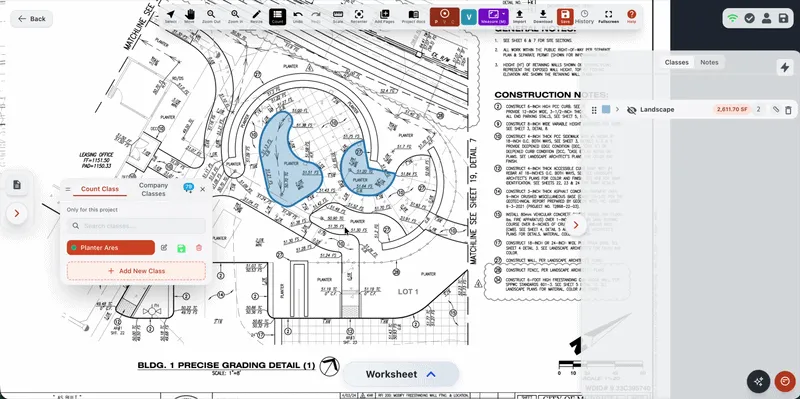
Task: Select the Planter Area class
Action: tap(111, 248)
